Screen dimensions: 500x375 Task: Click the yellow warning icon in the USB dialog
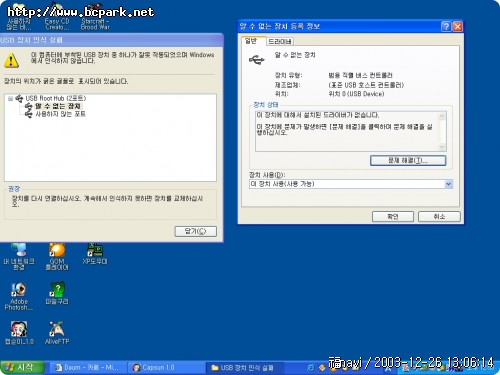click(x=11, y=60)
